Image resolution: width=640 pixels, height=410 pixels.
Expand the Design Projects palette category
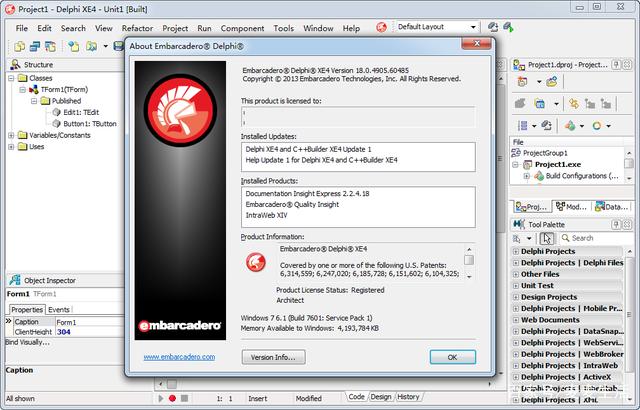[x=516, y=297]
